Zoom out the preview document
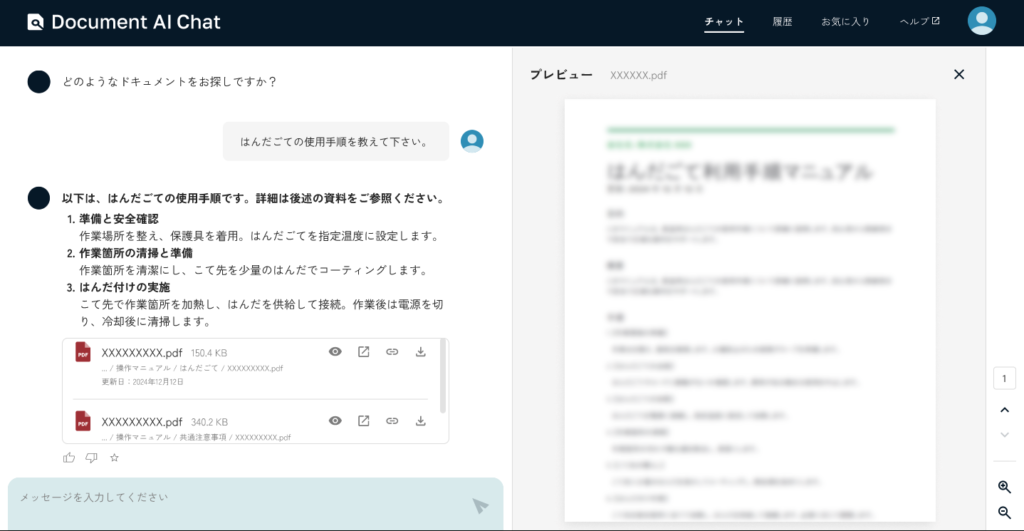This screenshot has width=1024, height=531. point(1004,513)
